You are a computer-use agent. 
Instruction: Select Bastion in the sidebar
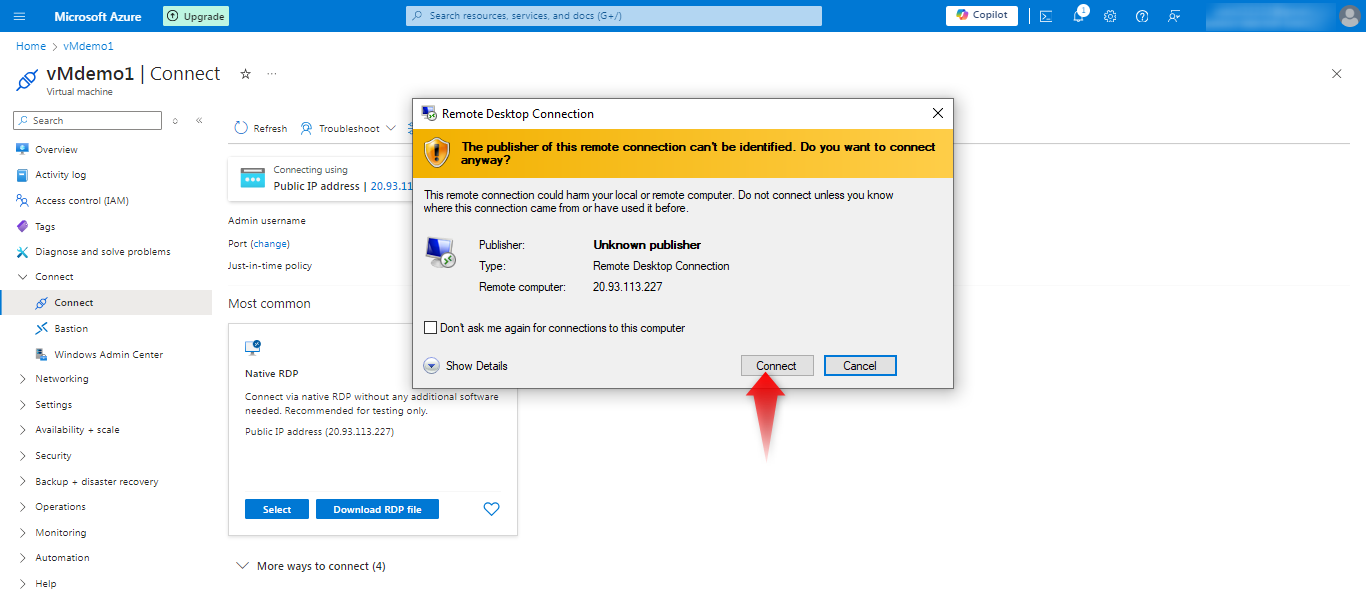pos(71,328)
